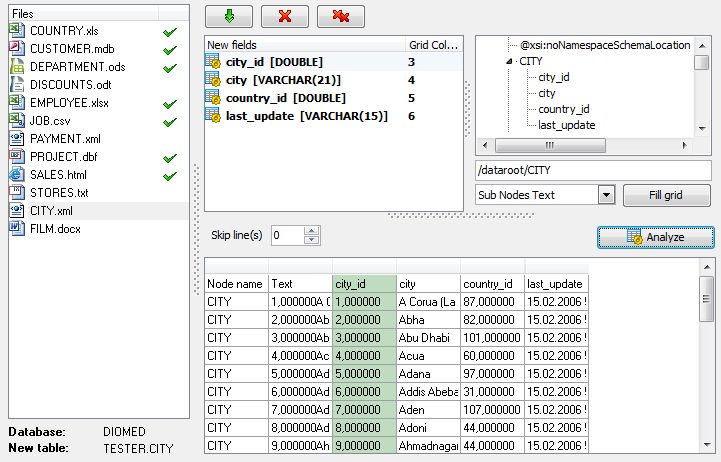Click the city_id field icon in New fields

tap(213, 62)
